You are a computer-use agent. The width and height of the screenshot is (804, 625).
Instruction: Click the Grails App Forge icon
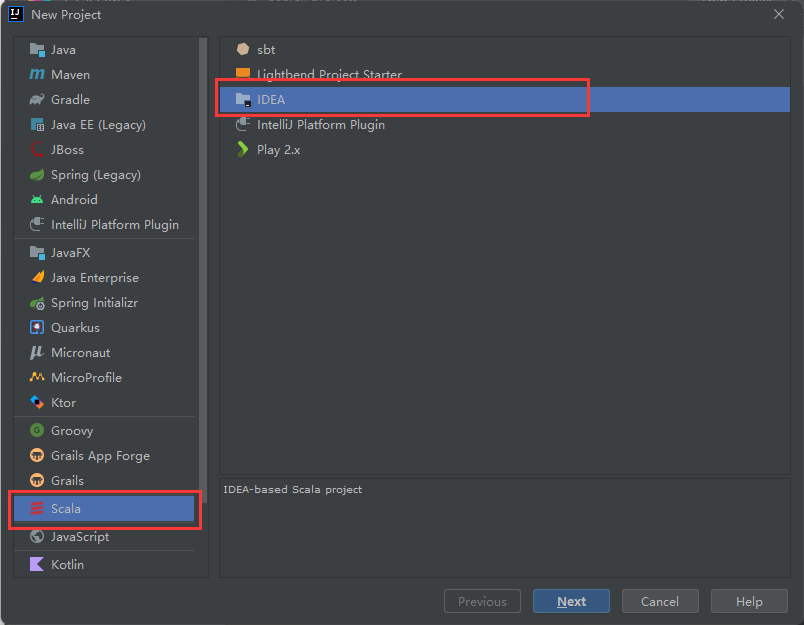pyautogui.click(x=37, y=455)
